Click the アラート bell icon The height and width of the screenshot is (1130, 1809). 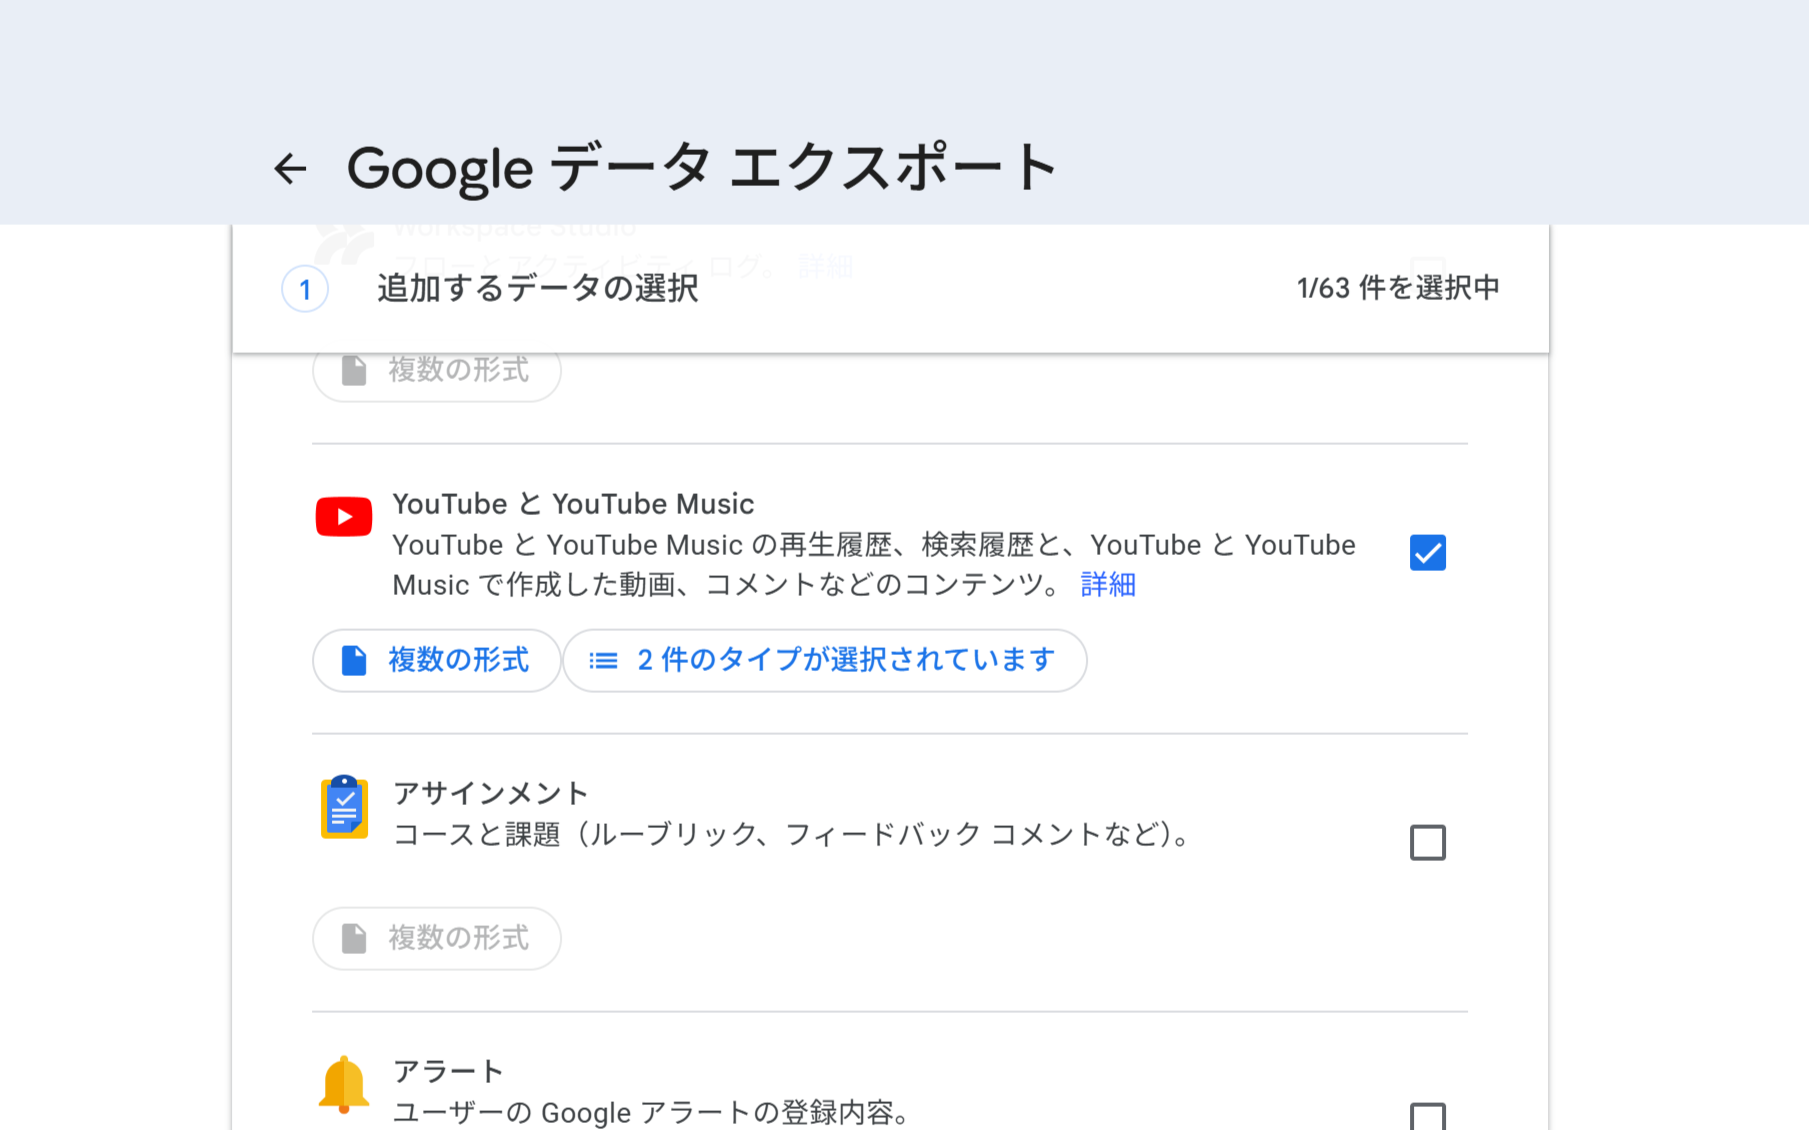coord(343,1083)
